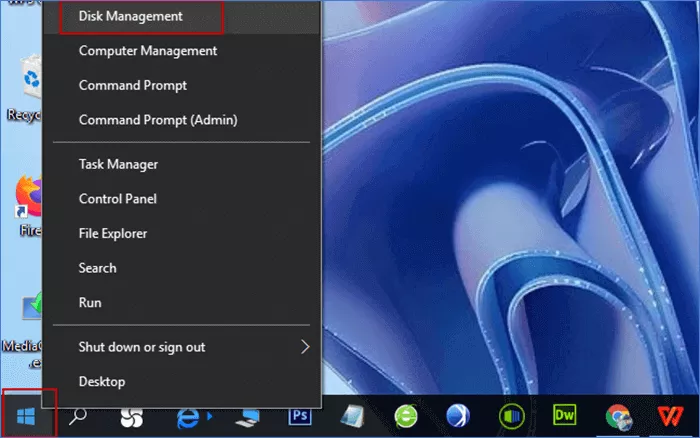Launch WPS Office from the taskbar
The width and height of the screenshot is (700, 438).
(x=670, y=416)
